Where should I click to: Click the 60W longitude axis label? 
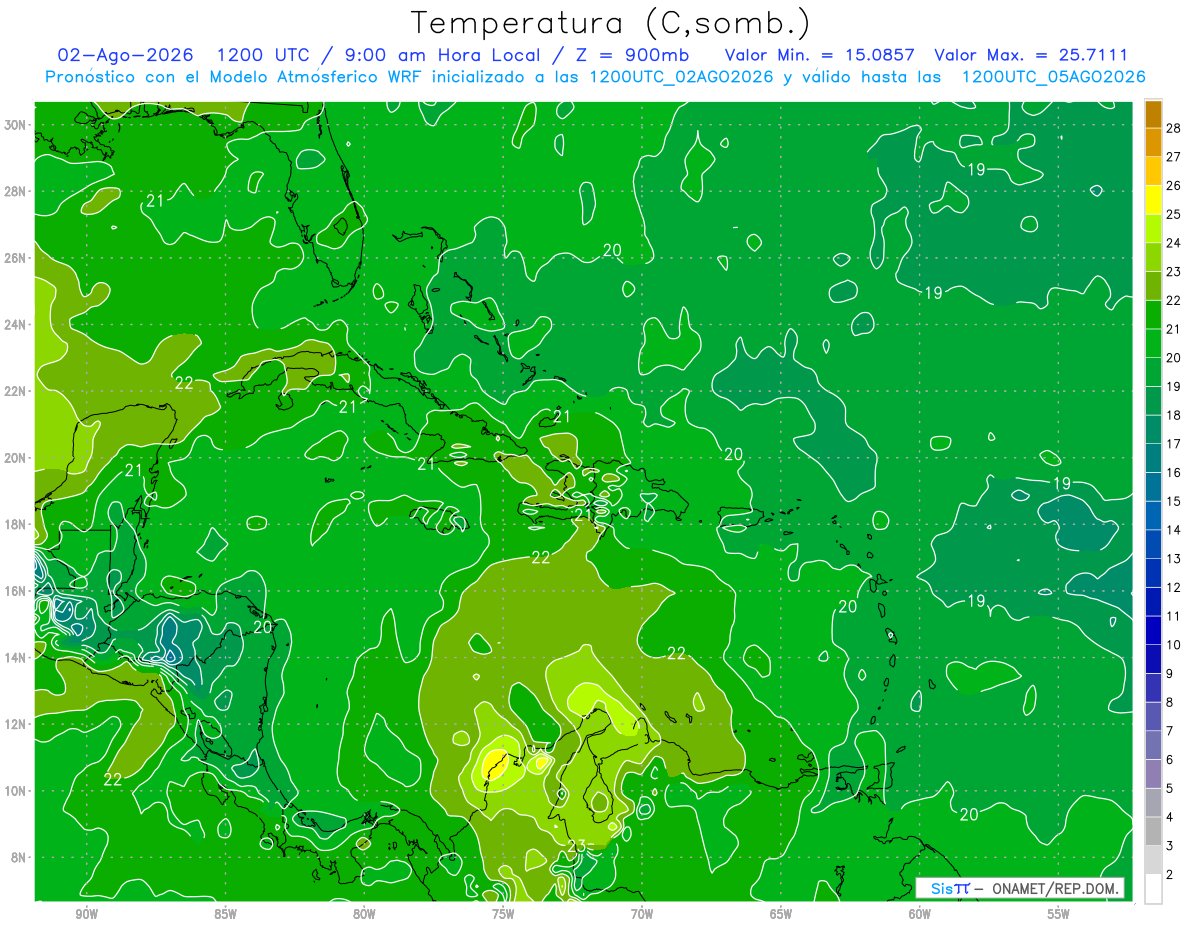pyautogui.click(x=920, y=914)
